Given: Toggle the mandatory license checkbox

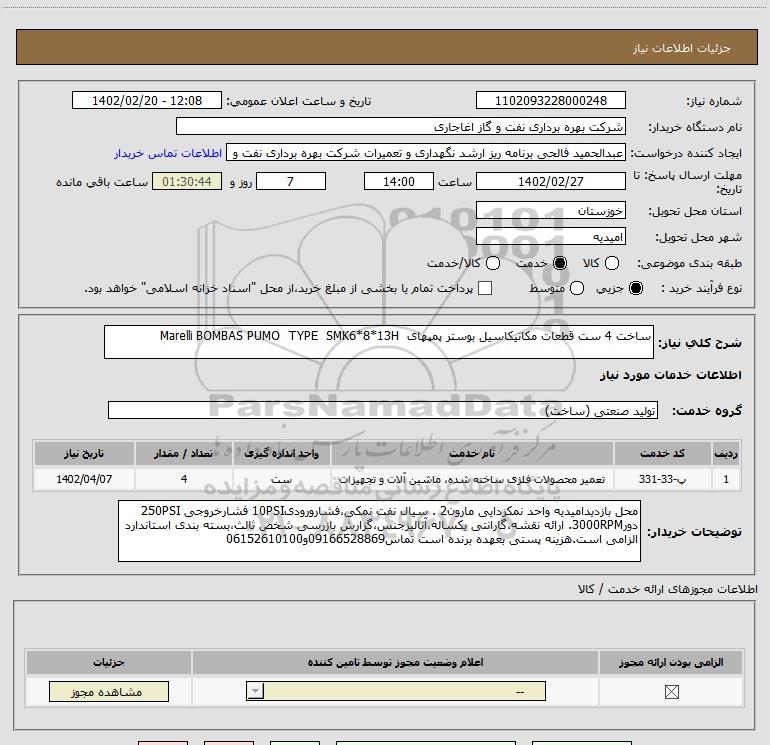Looking at the screenshot, I should pyautogui.click(x=671, y=692).
